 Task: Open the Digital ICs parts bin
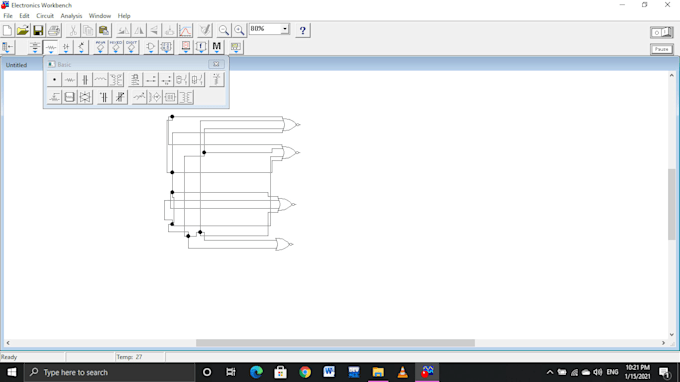coord(131,47)
